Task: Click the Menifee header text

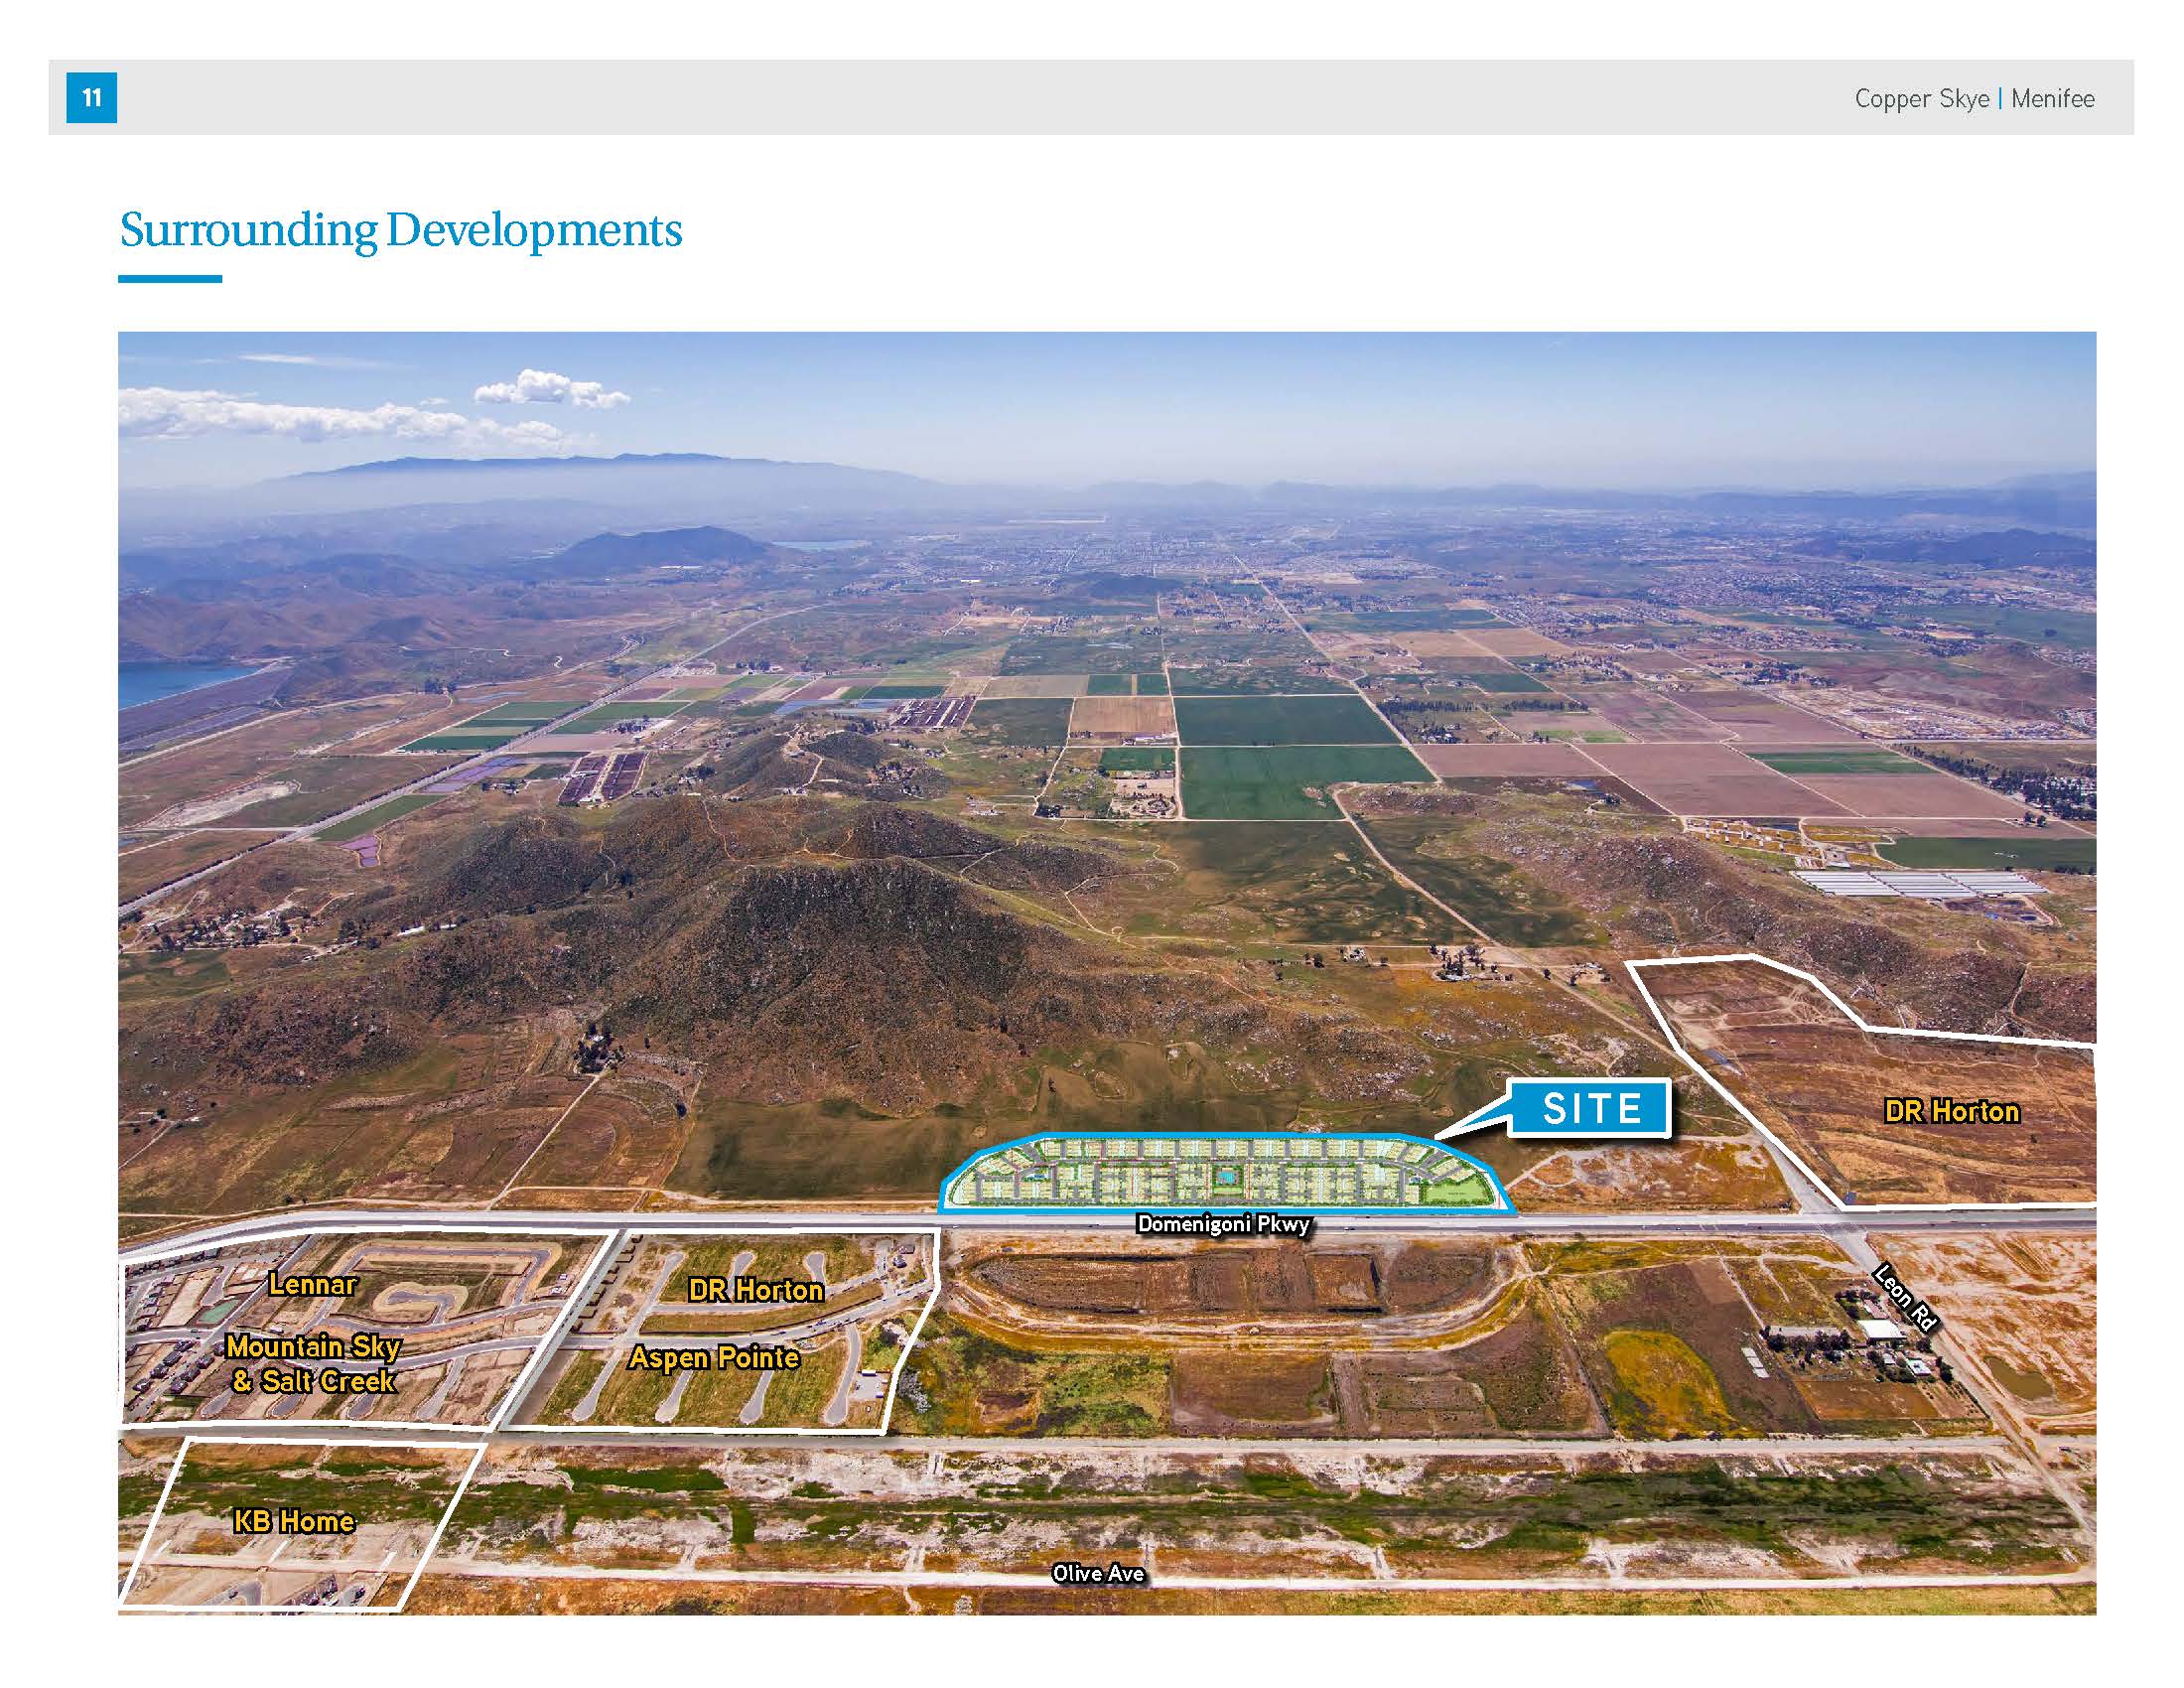Action: (2052, 99)
